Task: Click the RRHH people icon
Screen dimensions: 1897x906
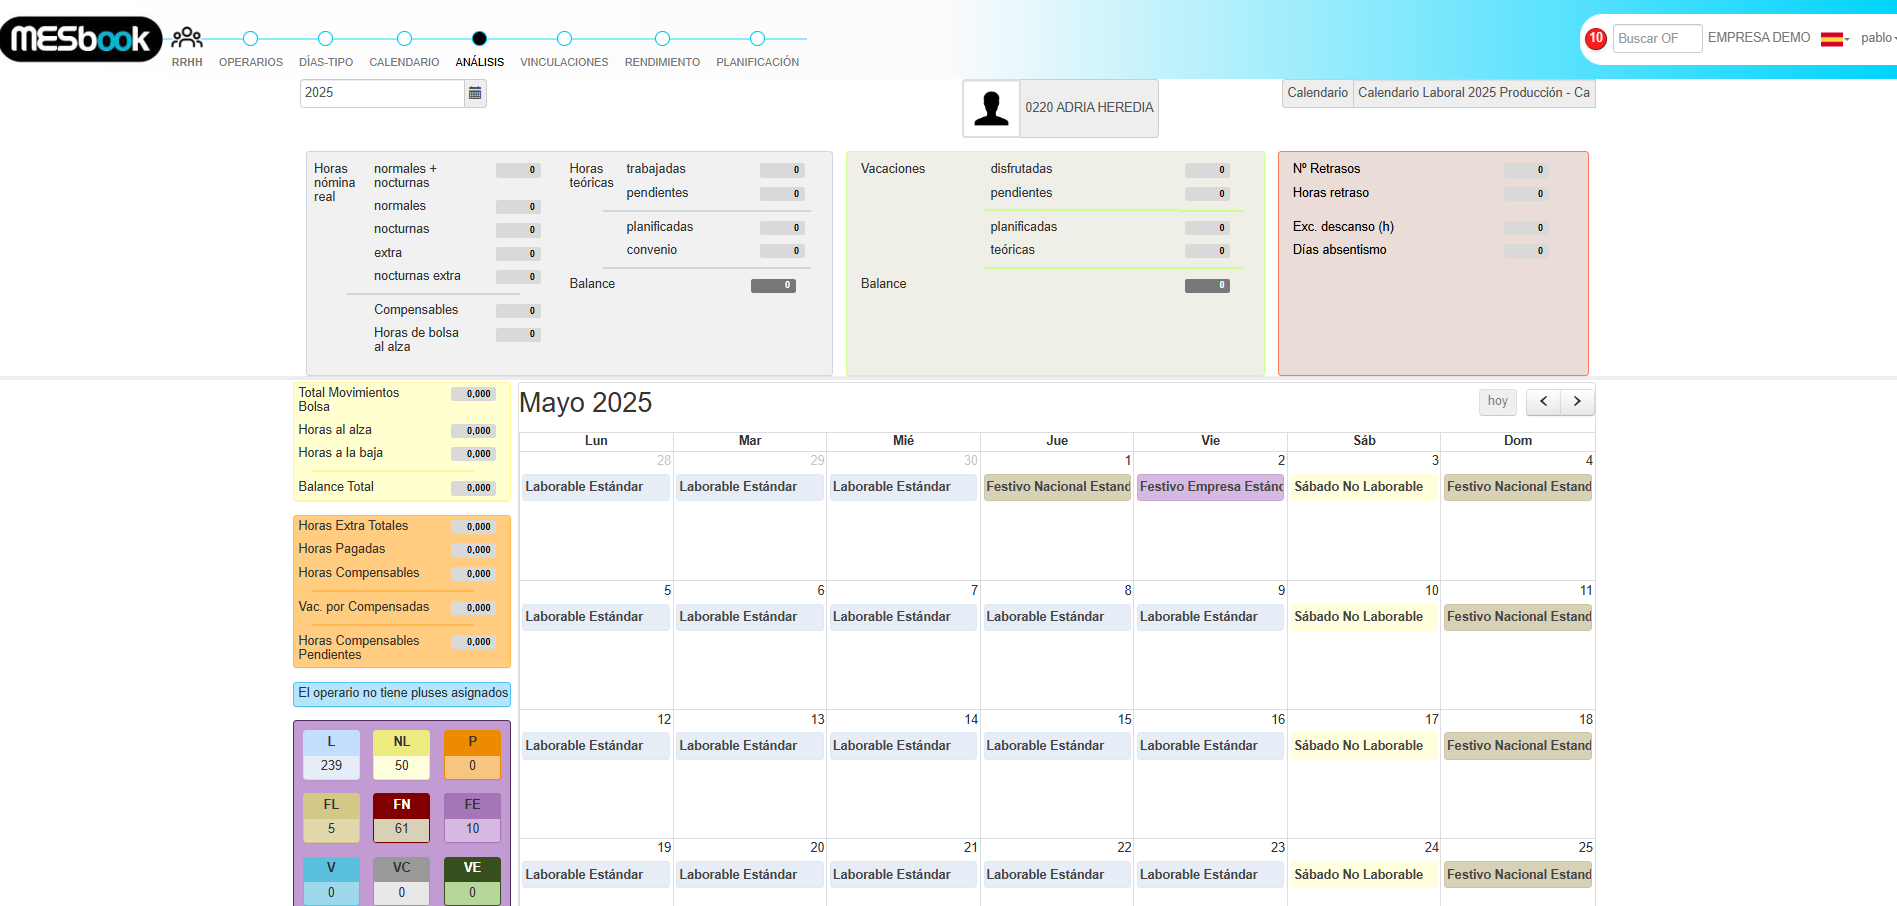Action: point(187,39)
